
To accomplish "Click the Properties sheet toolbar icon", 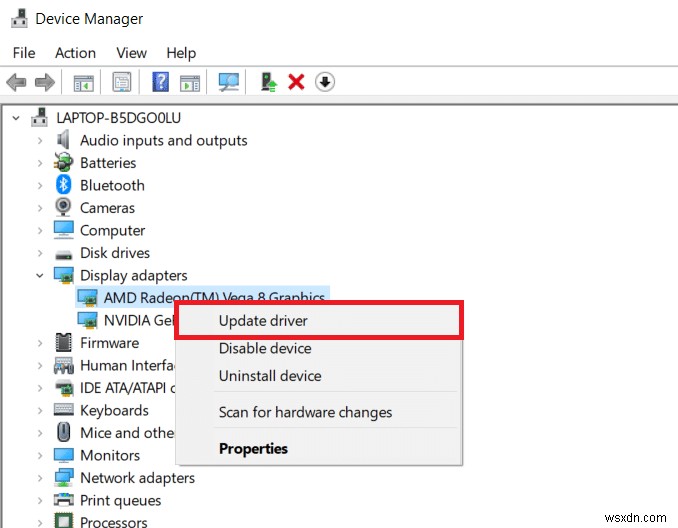I will click(122, 82).
